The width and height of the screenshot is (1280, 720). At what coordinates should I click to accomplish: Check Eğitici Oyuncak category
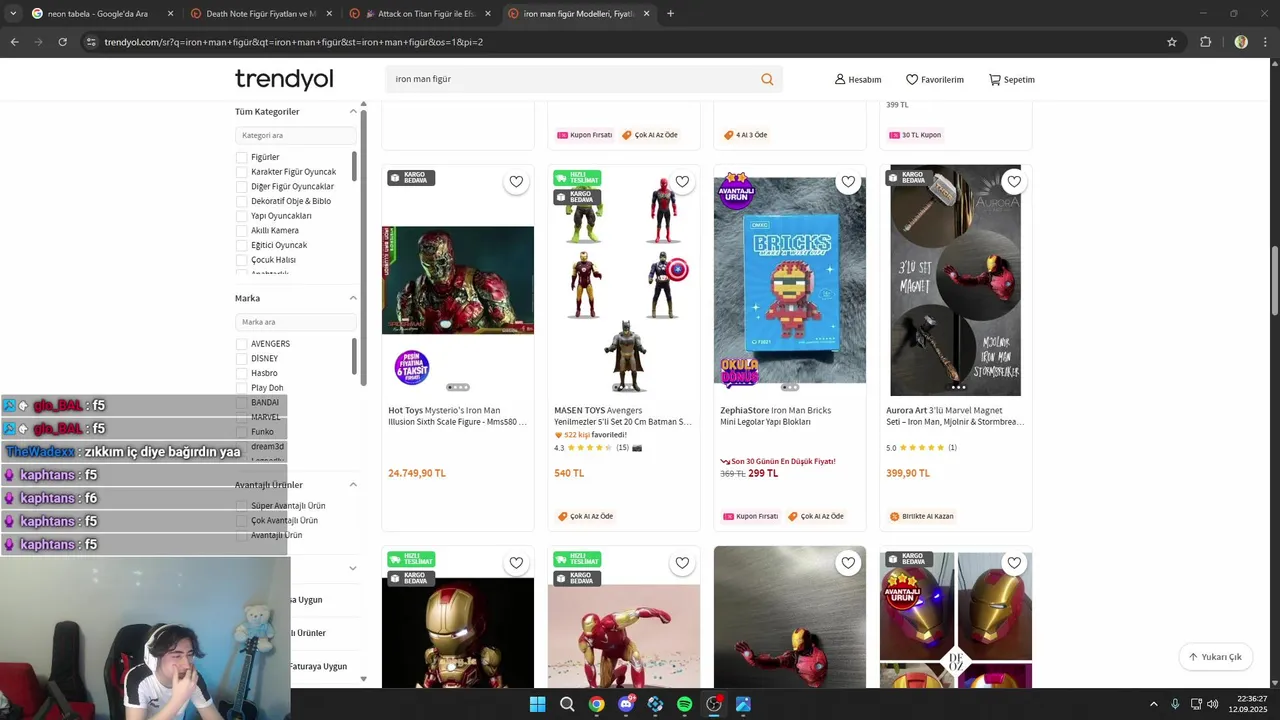tap(241, 245)
